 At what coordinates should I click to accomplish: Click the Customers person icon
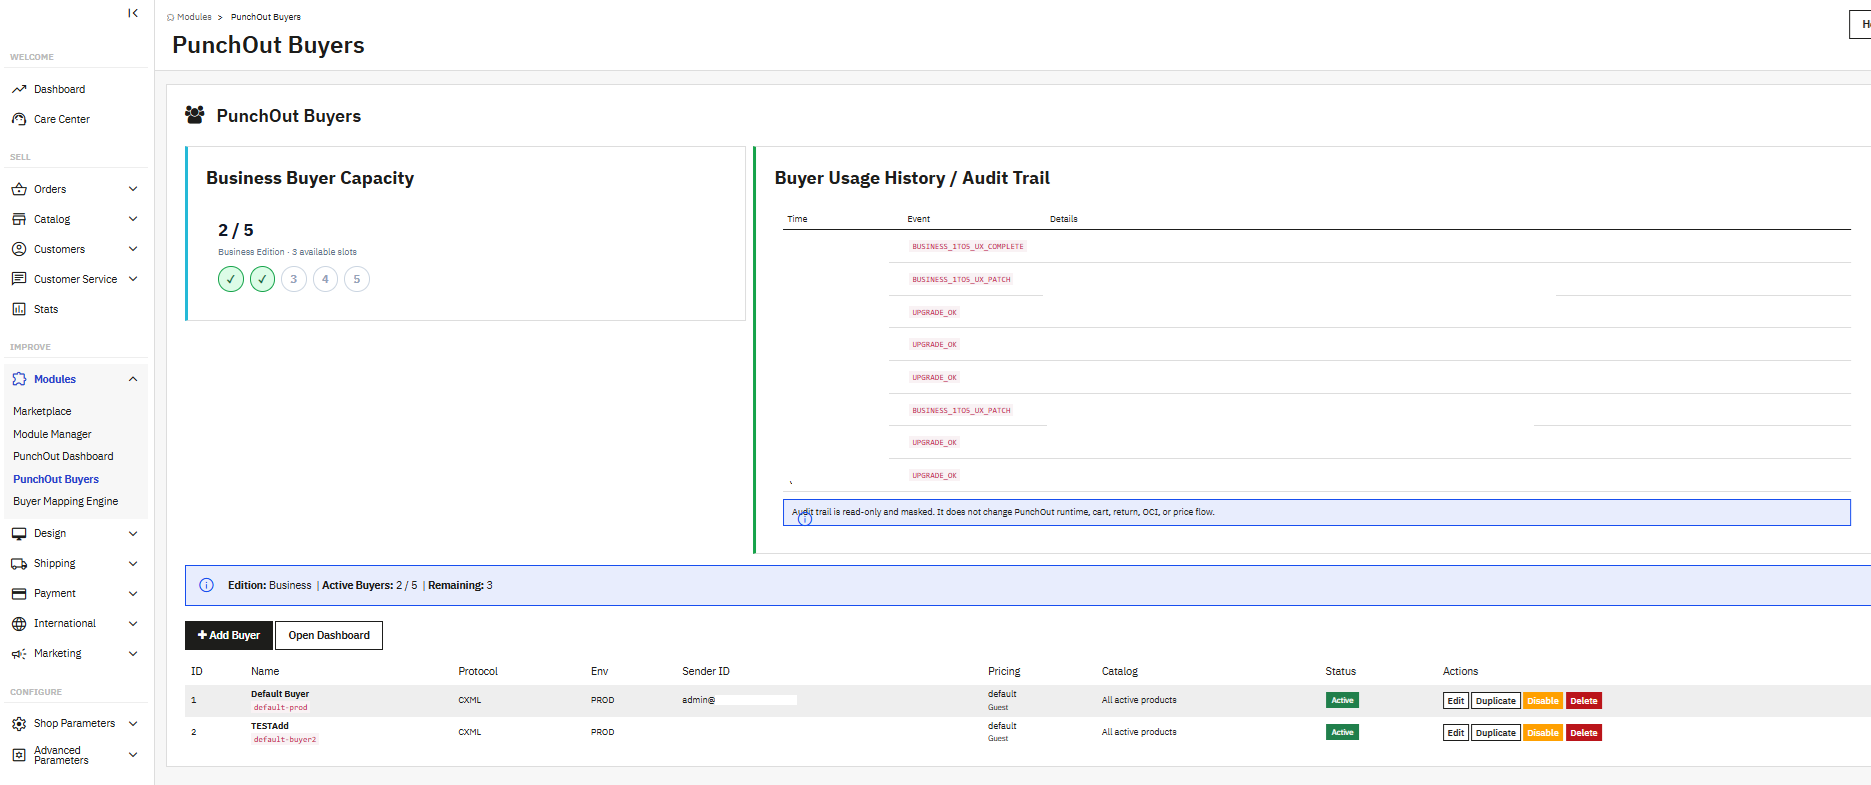point(19,249)
